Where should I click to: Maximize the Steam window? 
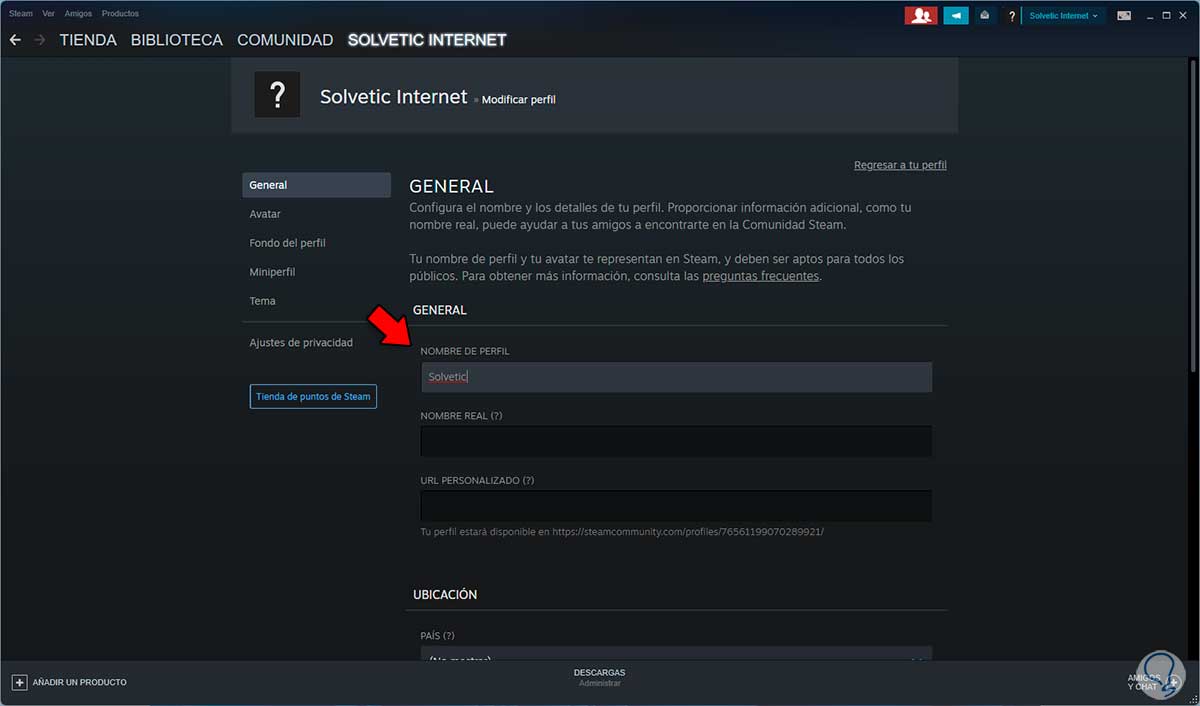coord(1167,15)
